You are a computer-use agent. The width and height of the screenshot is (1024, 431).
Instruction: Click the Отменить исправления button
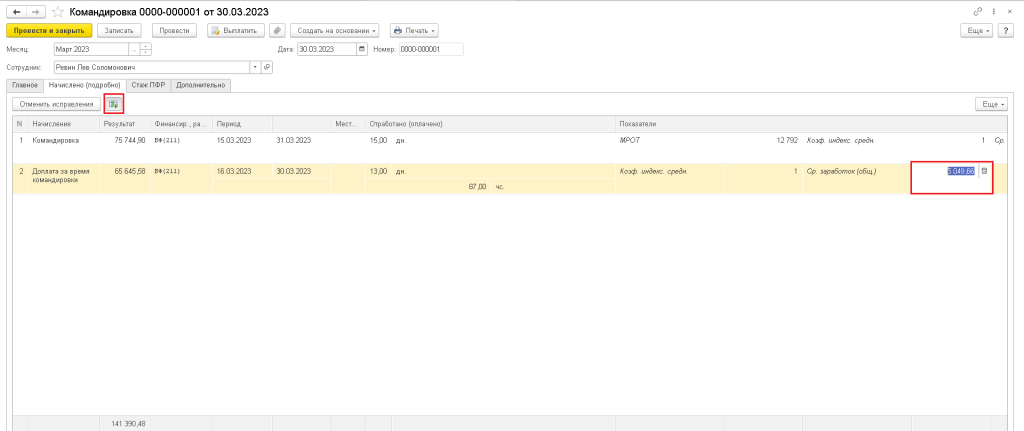tap(57, 104)
